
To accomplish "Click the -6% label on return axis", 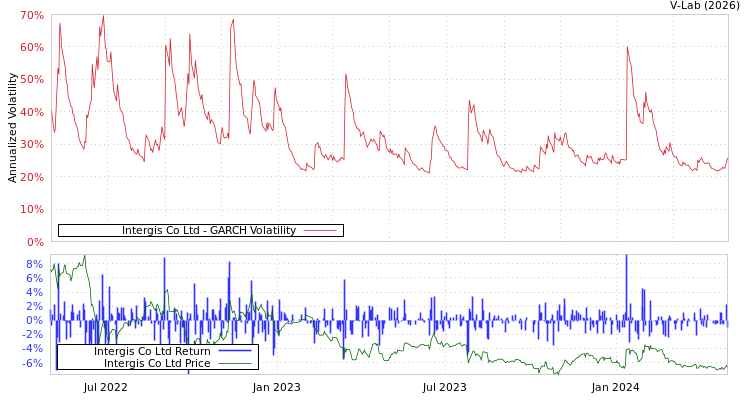I will pyautogui.click(x=33, y=363).
